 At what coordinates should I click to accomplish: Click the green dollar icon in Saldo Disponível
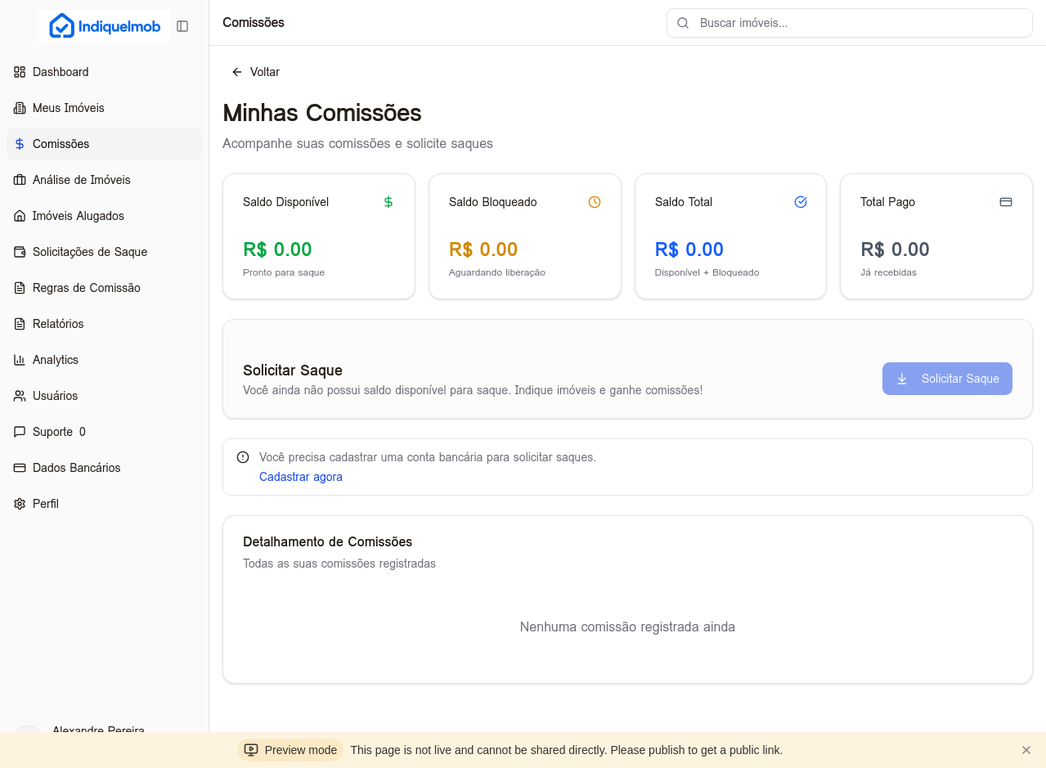click(388, 202)
